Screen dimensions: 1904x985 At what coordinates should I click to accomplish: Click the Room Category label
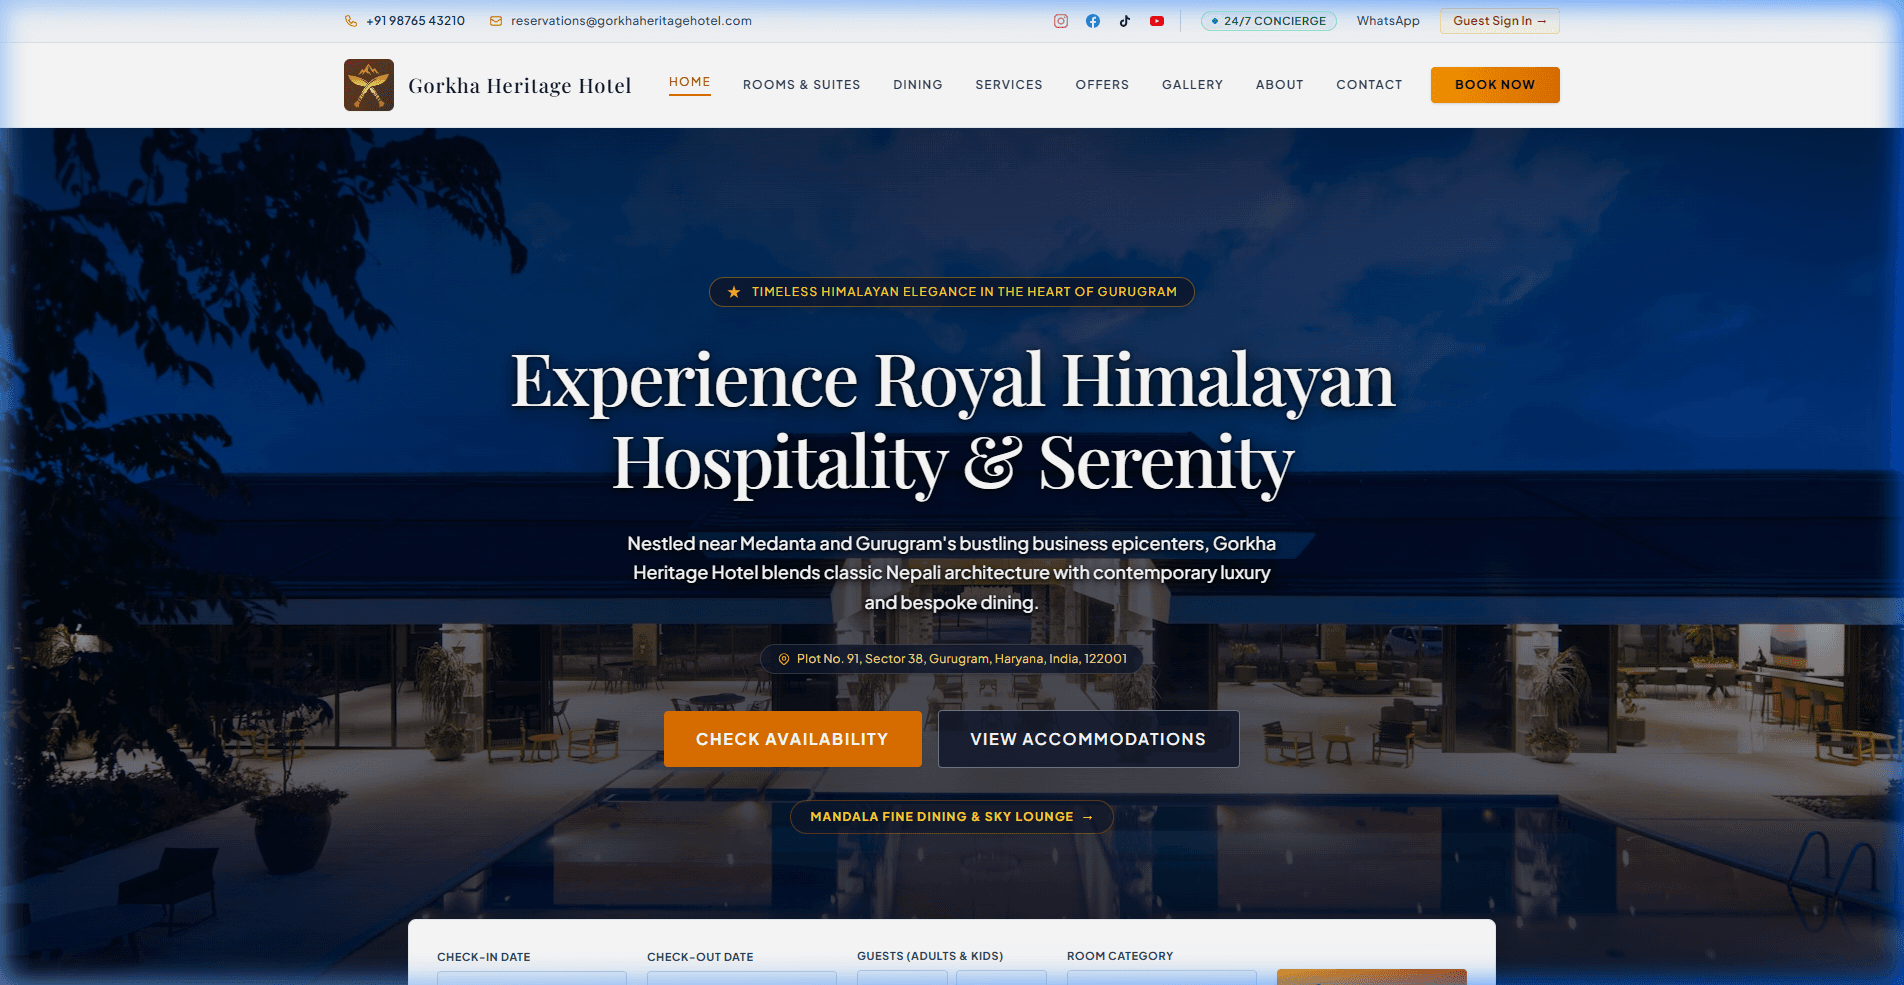click(x=1120, y=956)
